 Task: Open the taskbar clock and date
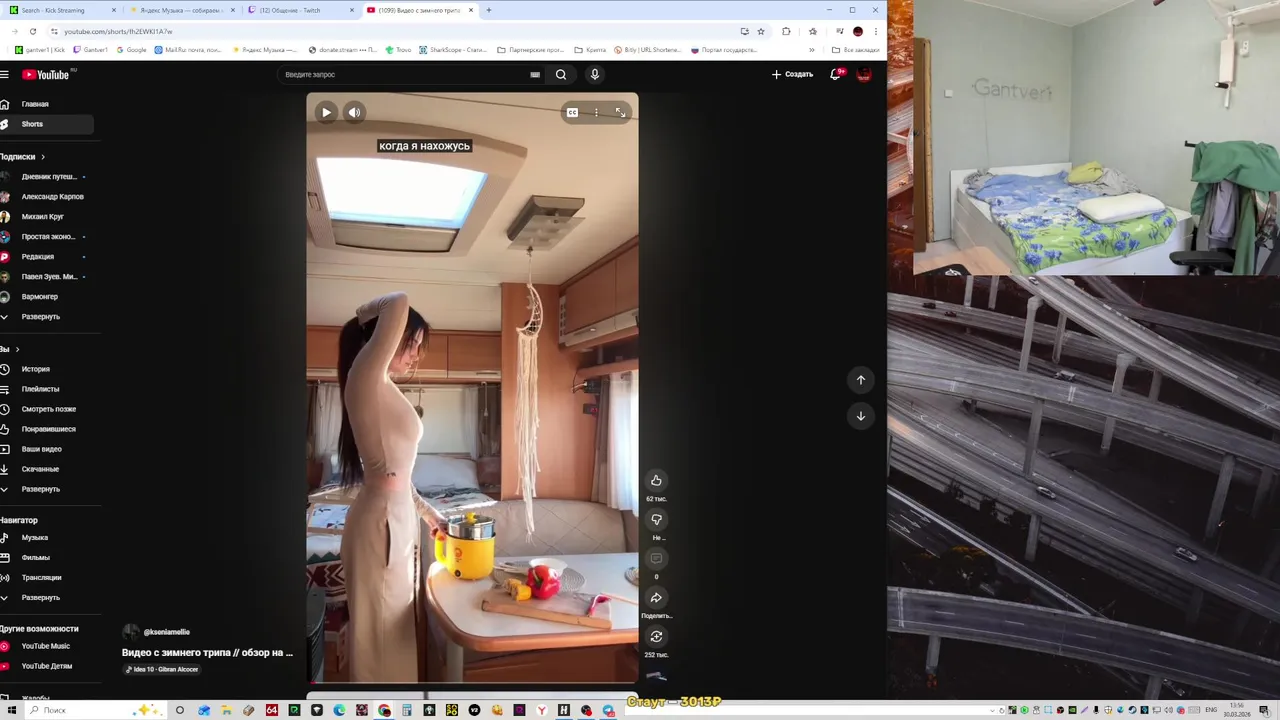click(x=1237, y=710)
